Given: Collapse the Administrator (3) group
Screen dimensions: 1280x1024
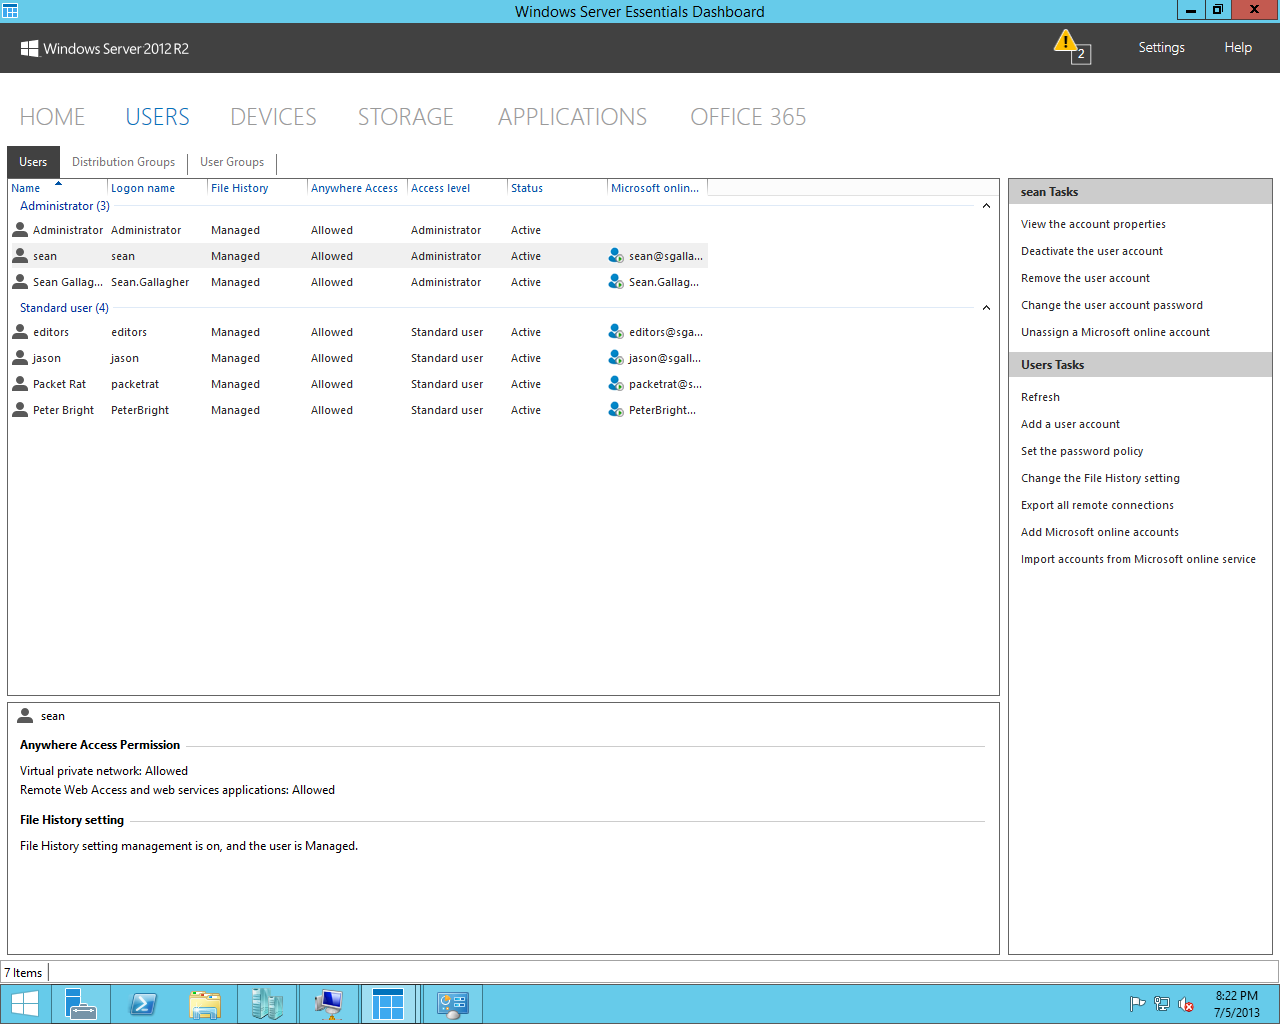Looking at the screenshot, I should coord(986,205).
